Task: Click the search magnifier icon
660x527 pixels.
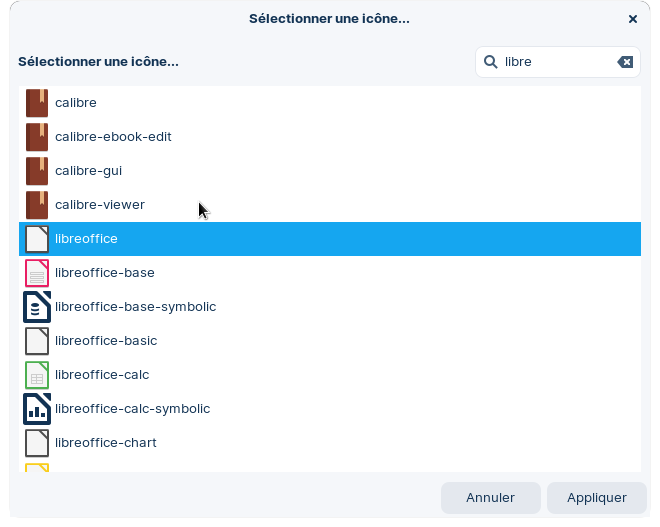Action: 491,62
